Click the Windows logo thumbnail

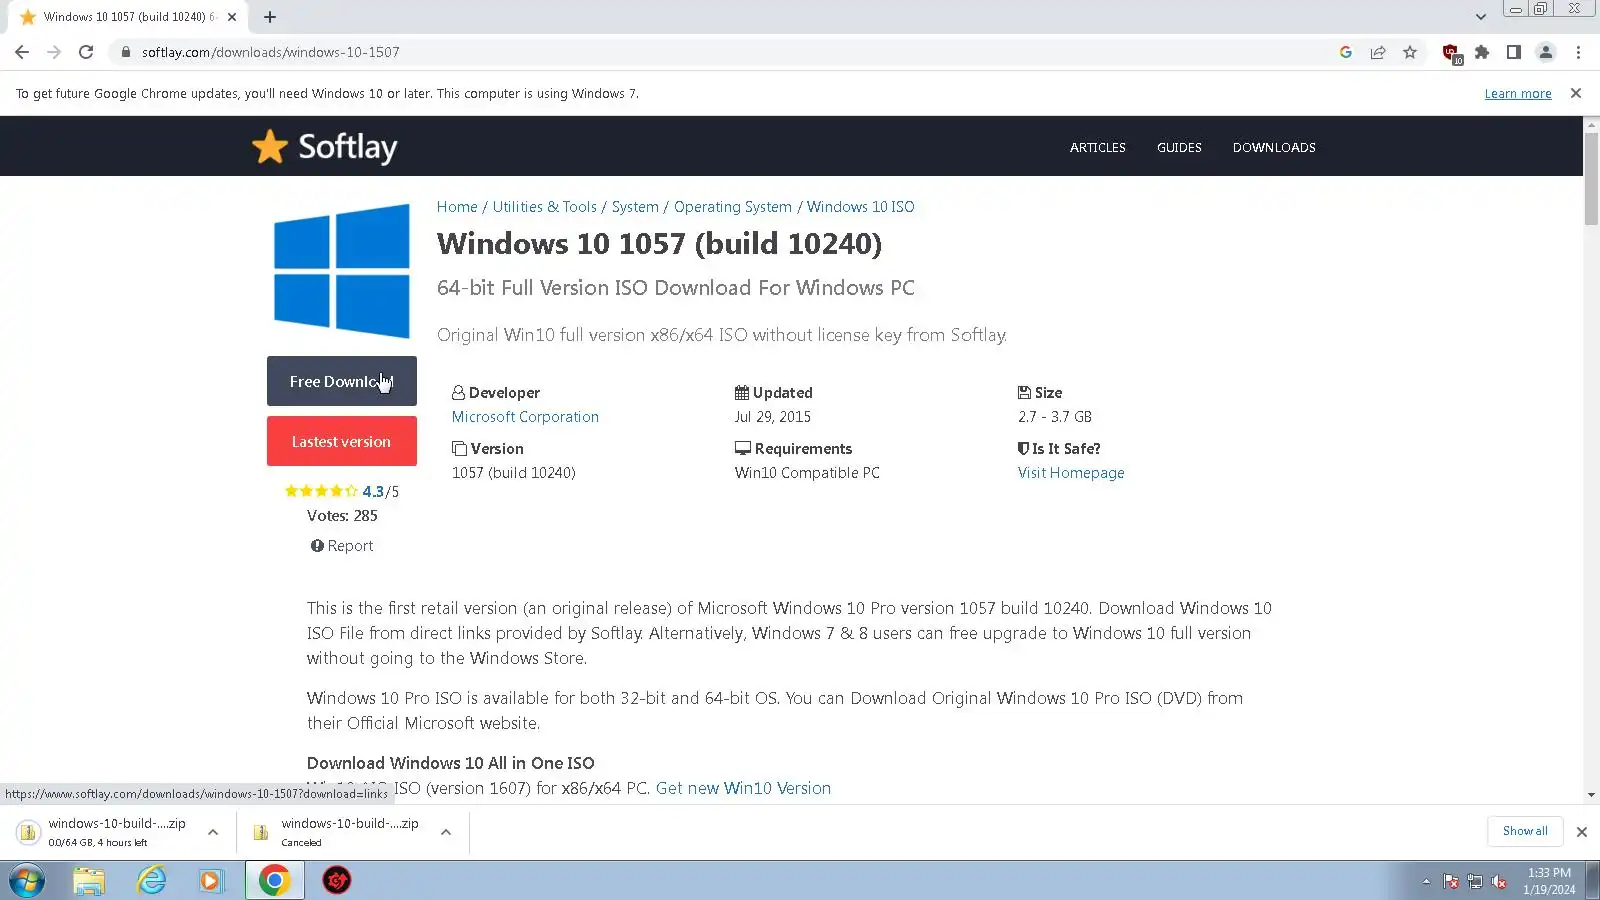coord(342,270)
